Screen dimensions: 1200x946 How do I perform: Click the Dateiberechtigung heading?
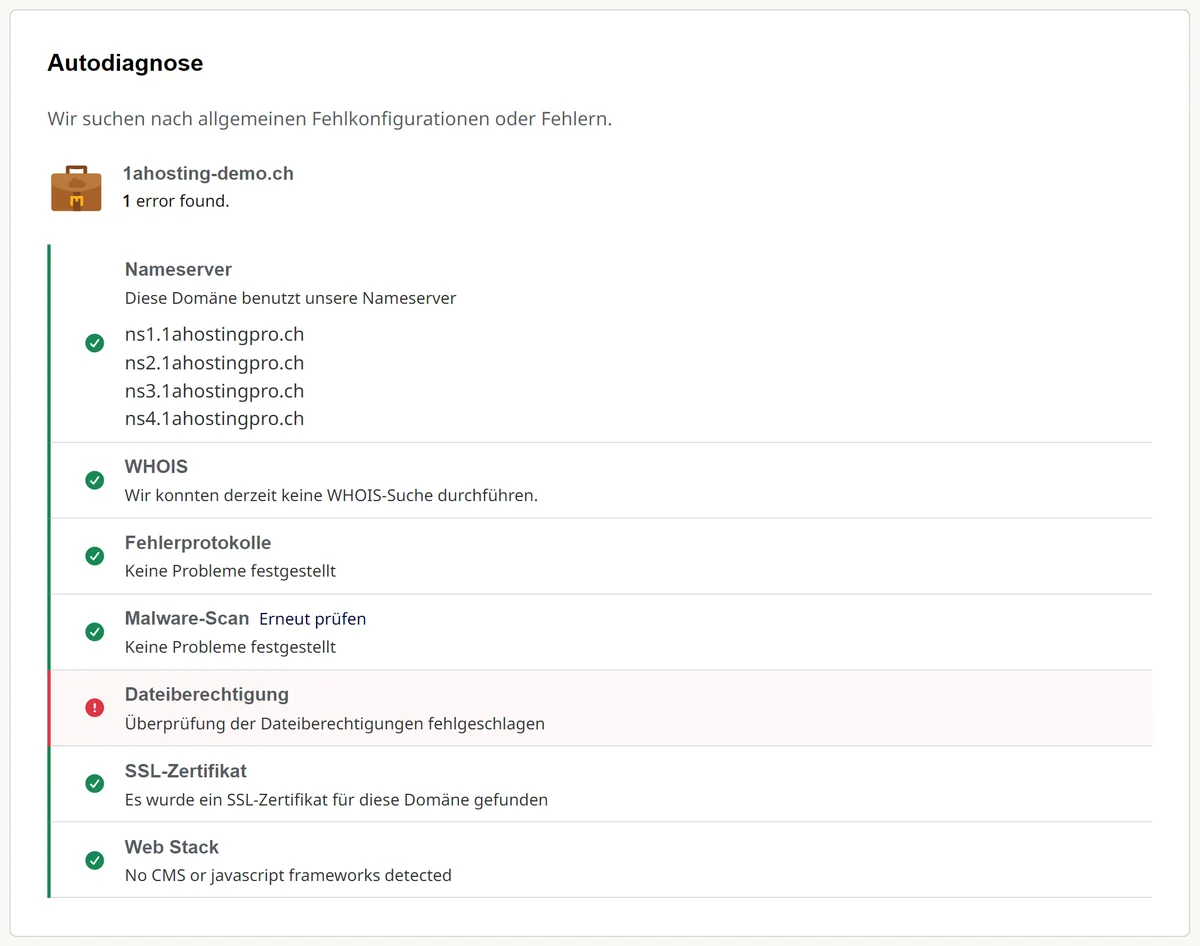coord(207,694)
